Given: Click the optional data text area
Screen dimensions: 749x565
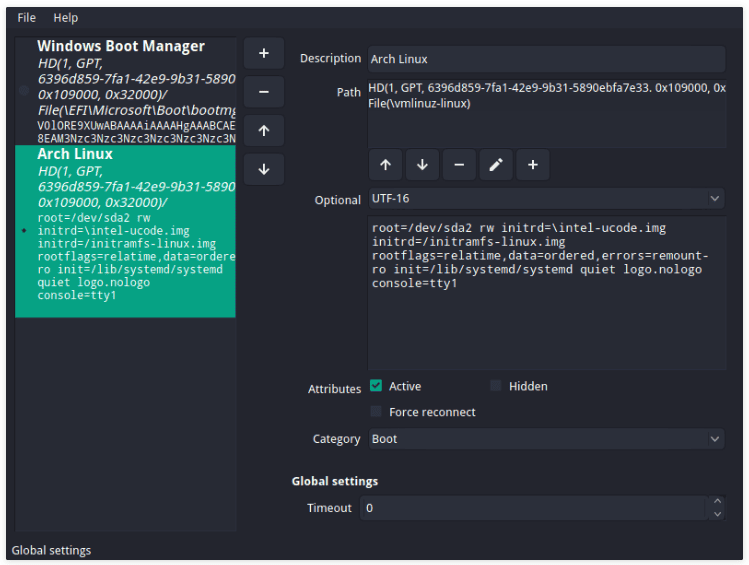Looking at the screenshot, I should click(547, 293).
